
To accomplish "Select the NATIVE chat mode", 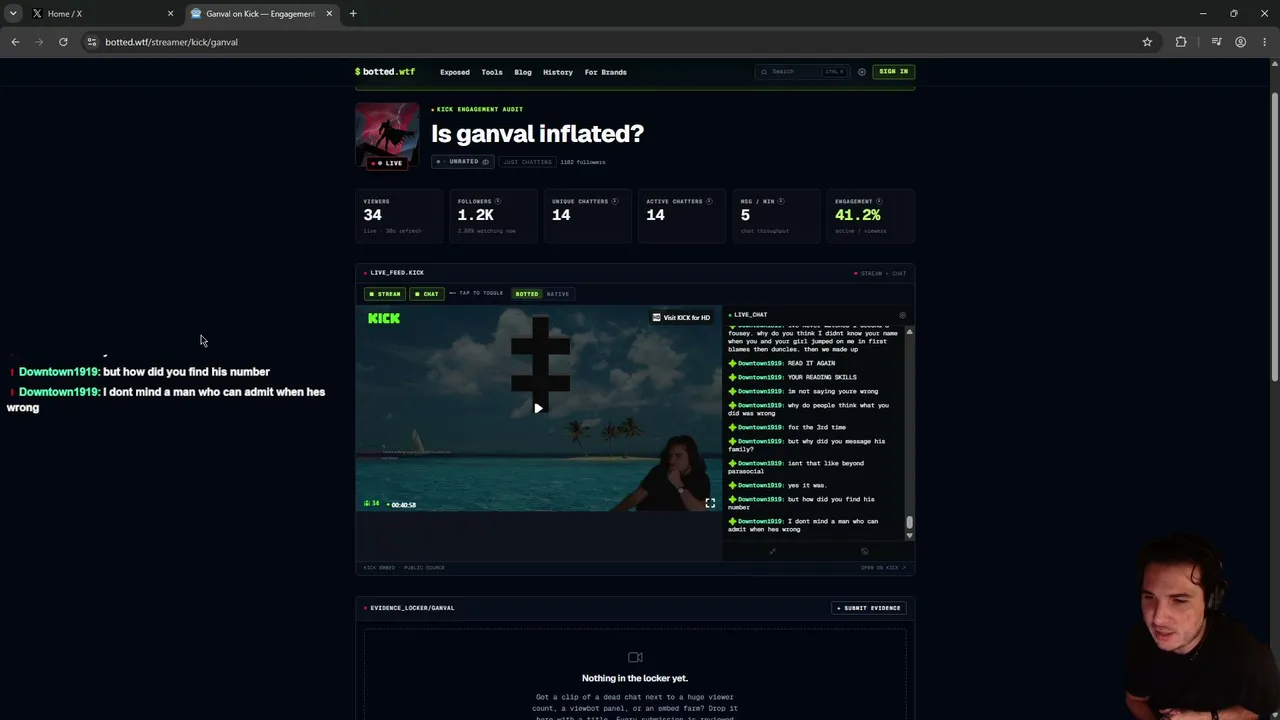I will 558,294.
